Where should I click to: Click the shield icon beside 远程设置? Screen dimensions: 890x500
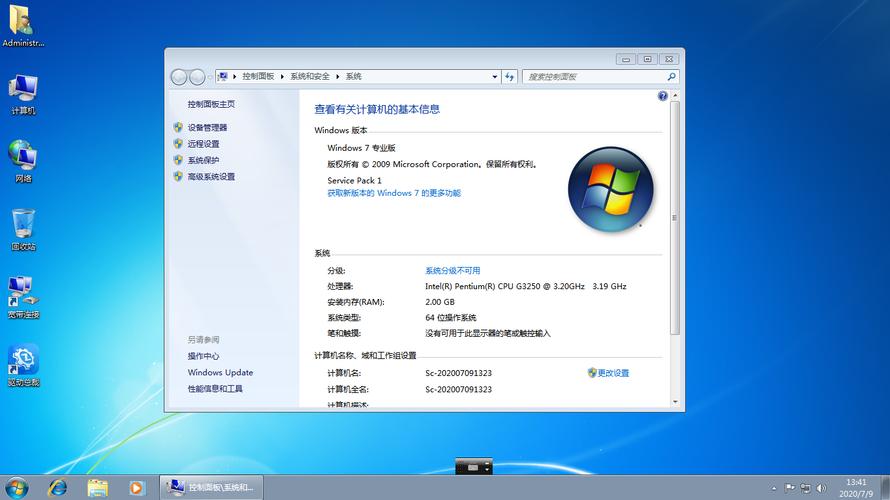click(x=178, y=144)
